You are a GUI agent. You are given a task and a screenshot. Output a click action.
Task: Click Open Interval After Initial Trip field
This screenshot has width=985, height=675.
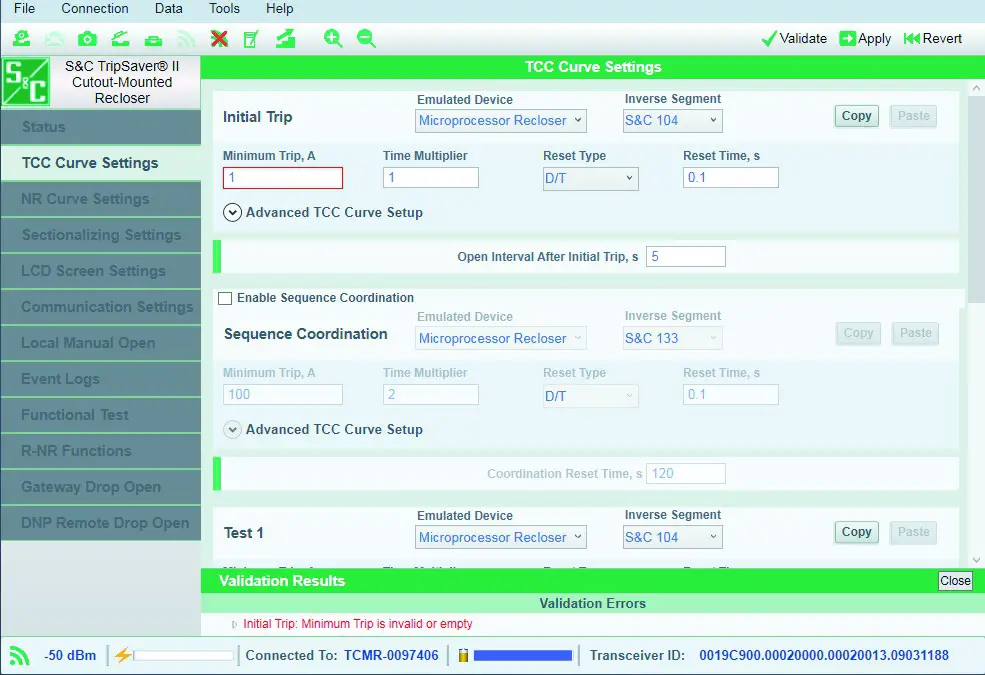point(685,257)
